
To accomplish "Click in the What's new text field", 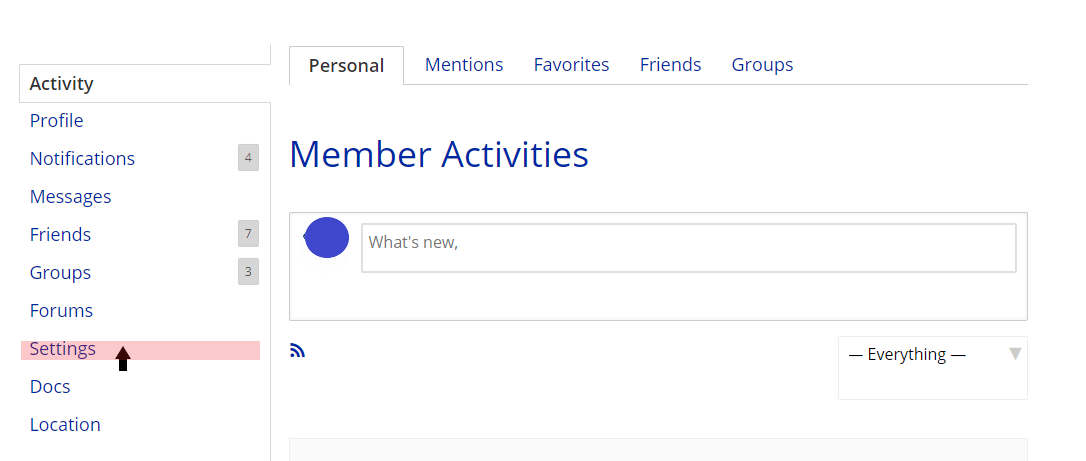I will [x=689, y=248].
